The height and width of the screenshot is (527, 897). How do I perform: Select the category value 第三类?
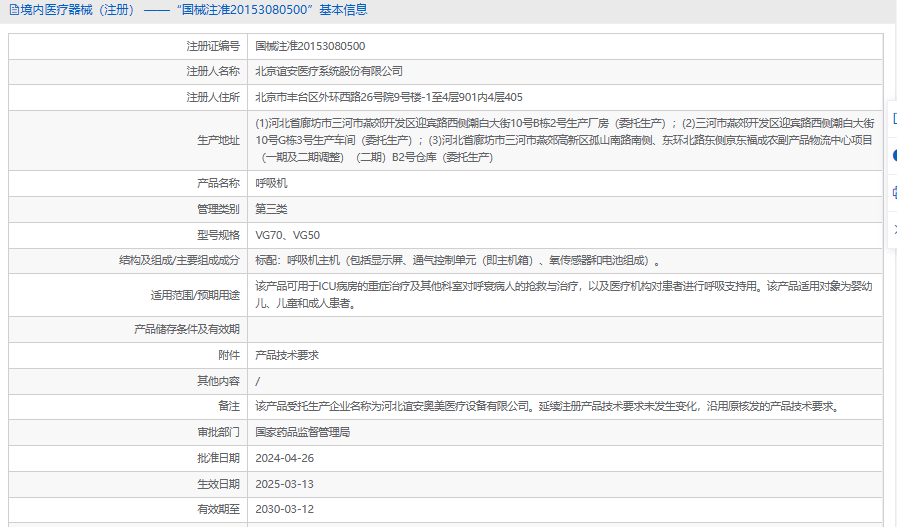(x=271, y=209)
